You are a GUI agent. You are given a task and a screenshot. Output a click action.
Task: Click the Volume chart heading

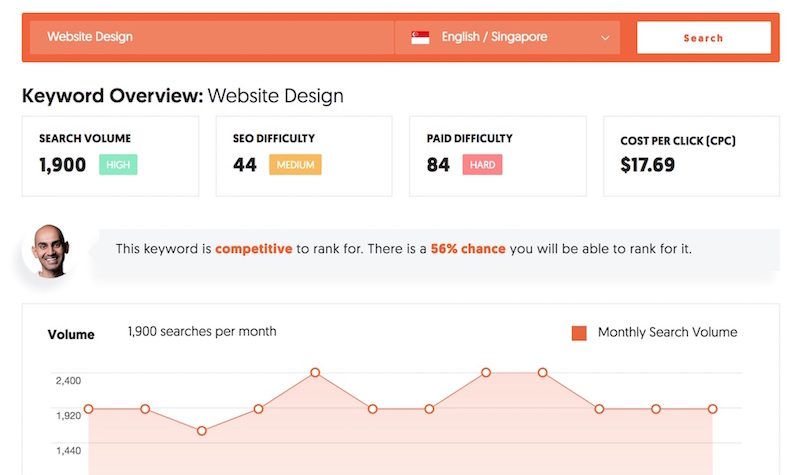[71, 335]
